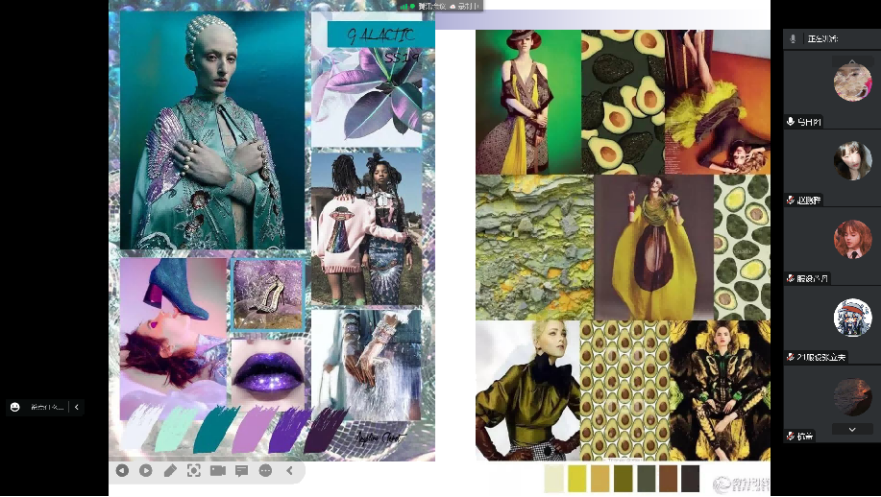Select the first participant's floral avatar
The height and width of the screenshot is (497, 881).
(x=852, y=82)
